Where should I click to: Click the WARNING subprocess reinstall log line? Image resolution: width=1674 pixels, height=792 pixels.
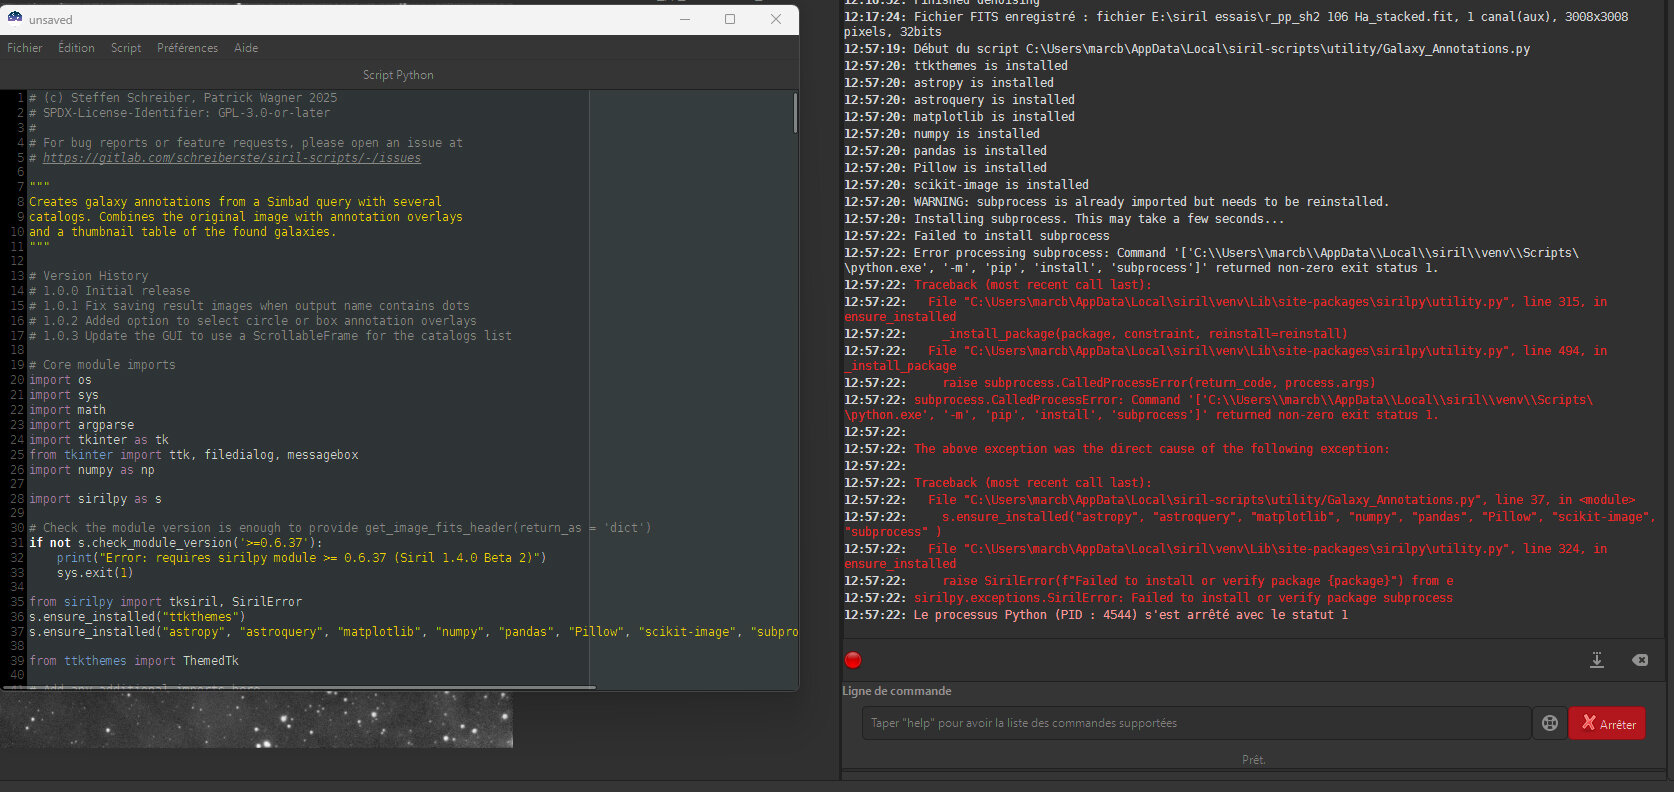(1116, 202)
